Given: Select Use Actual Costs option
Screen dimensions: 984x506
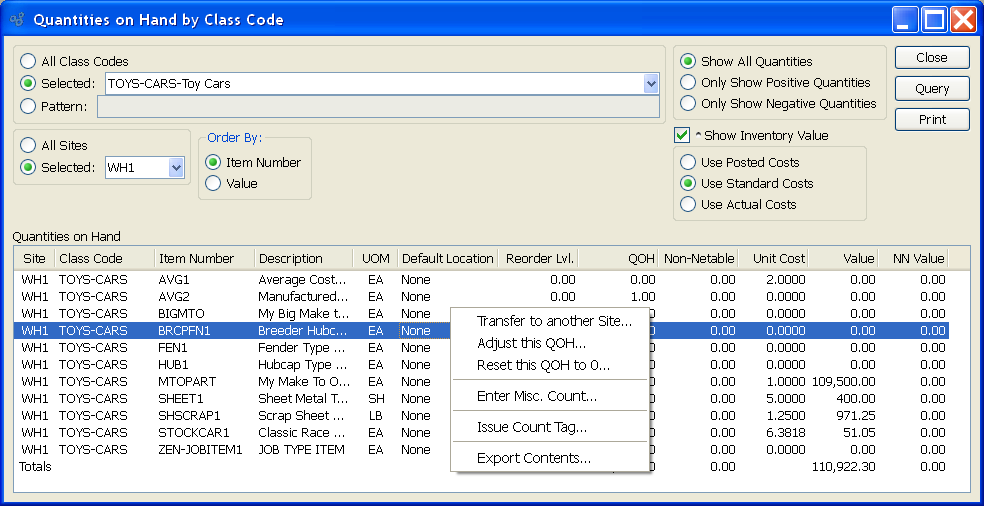Looking at the screenshot, I should (688, 204).
